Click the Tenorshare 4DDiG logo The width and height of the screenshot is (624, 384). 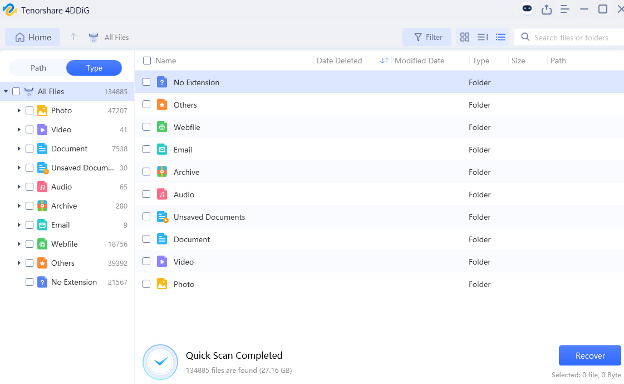point(10,10)
